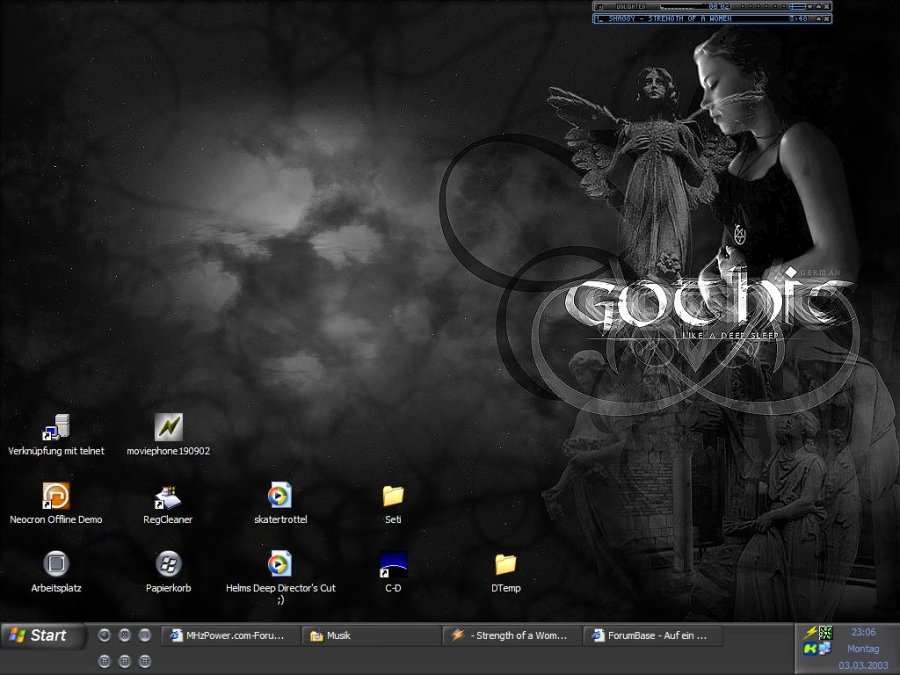Click the Internet Explorer icon on ForumBase taskbar button
This screenshot has height=675, width=900.
pyautogui.click(x=598, y=635)
